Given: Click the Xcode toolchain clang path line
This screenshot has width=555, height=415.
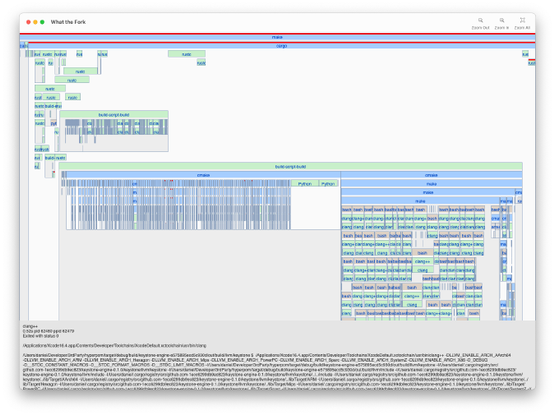Looking at the screenshot, I should pyautogui.click(x=114, y=345).
